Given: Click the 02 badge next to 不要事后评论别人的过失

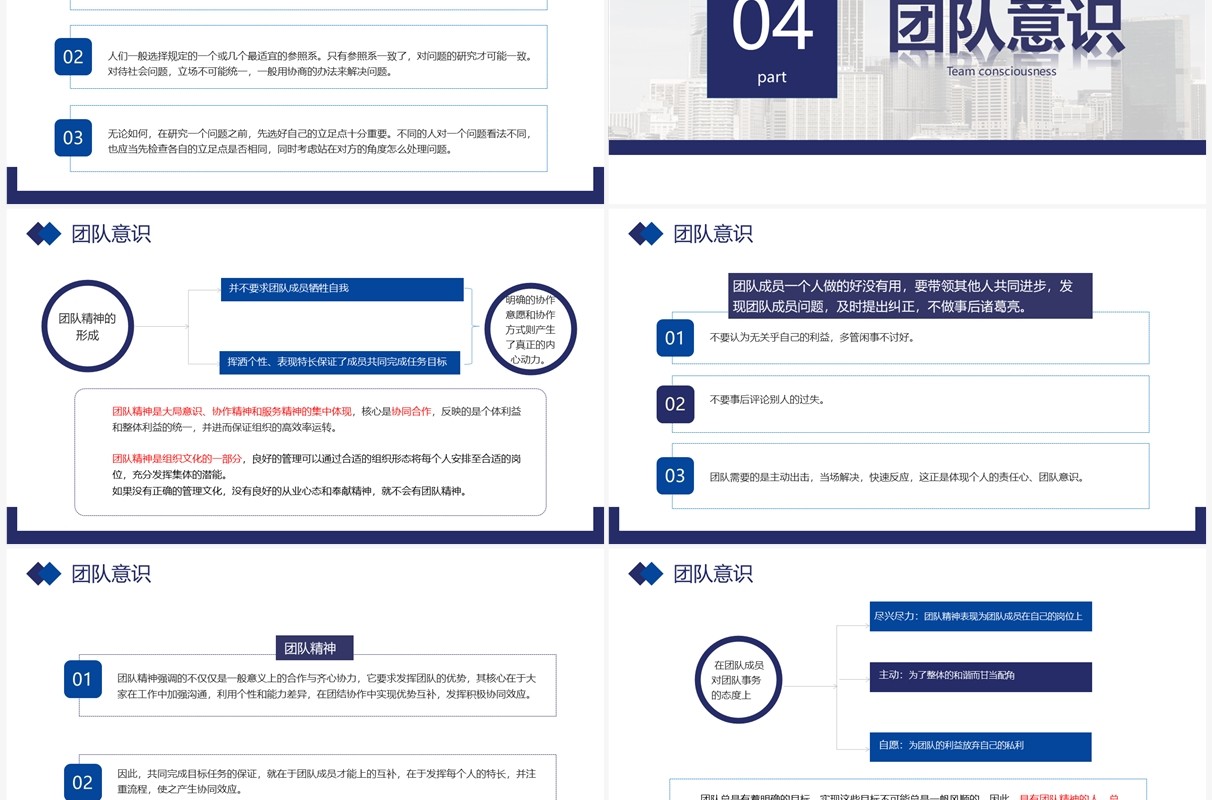Looking at the screenshot, I should [x=675, y=404].
